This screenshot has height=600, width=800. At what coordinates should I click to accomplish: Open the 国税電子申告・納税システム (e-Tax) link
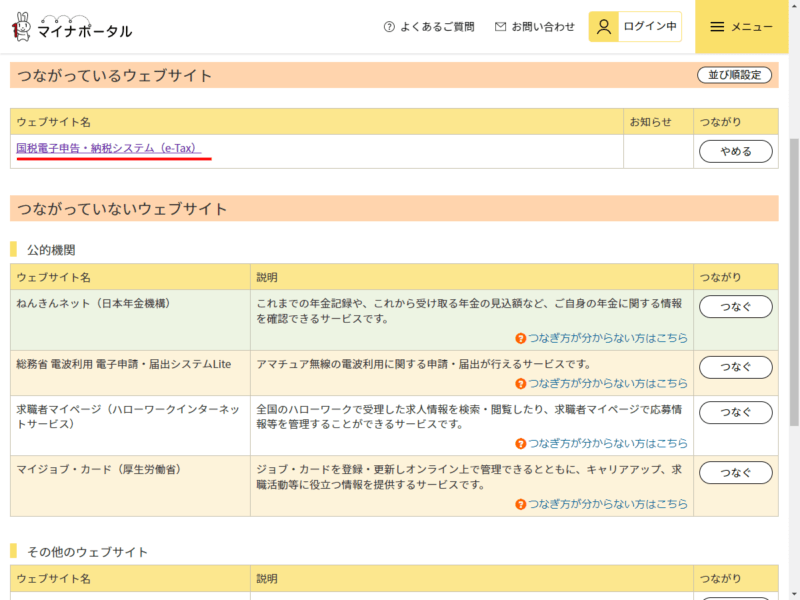click(108, 148)
